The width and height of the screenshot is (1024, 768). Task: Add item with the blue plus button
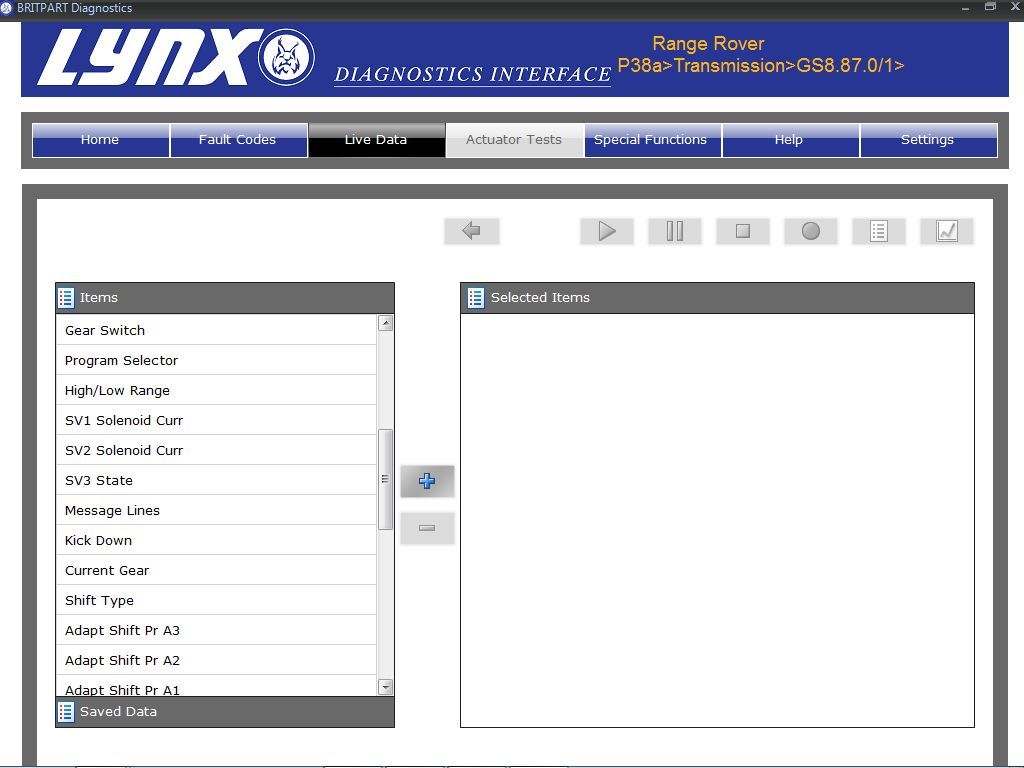tap(427, 481)
